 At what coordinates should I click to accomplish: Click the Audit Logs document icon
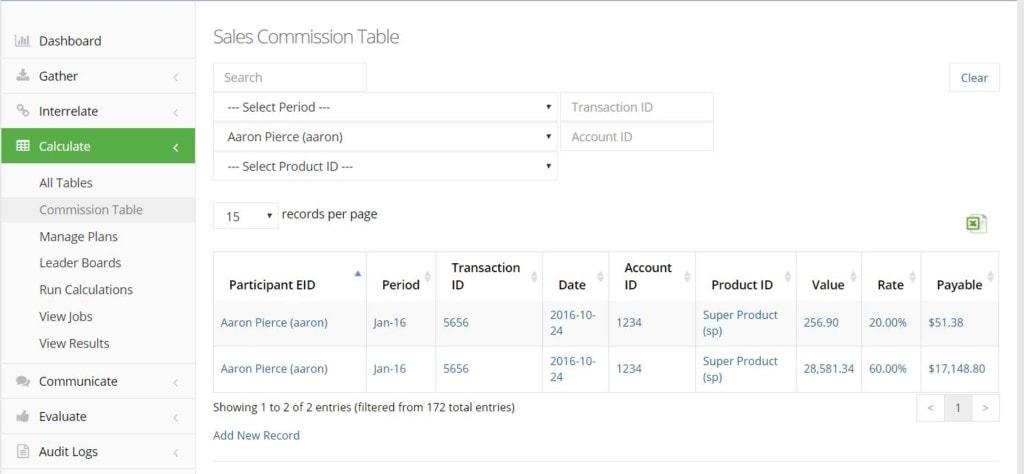pos(23,451)
